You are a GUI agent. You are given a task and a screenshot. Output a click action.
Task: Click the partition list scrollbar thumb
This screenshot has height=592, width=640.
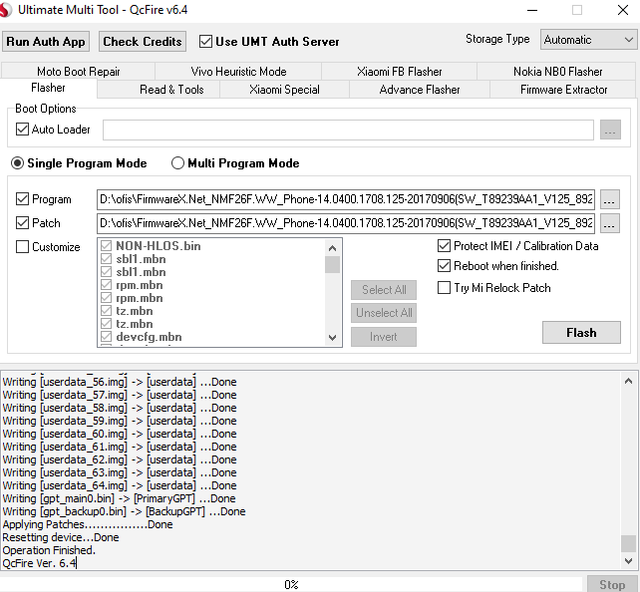(332, 264)
